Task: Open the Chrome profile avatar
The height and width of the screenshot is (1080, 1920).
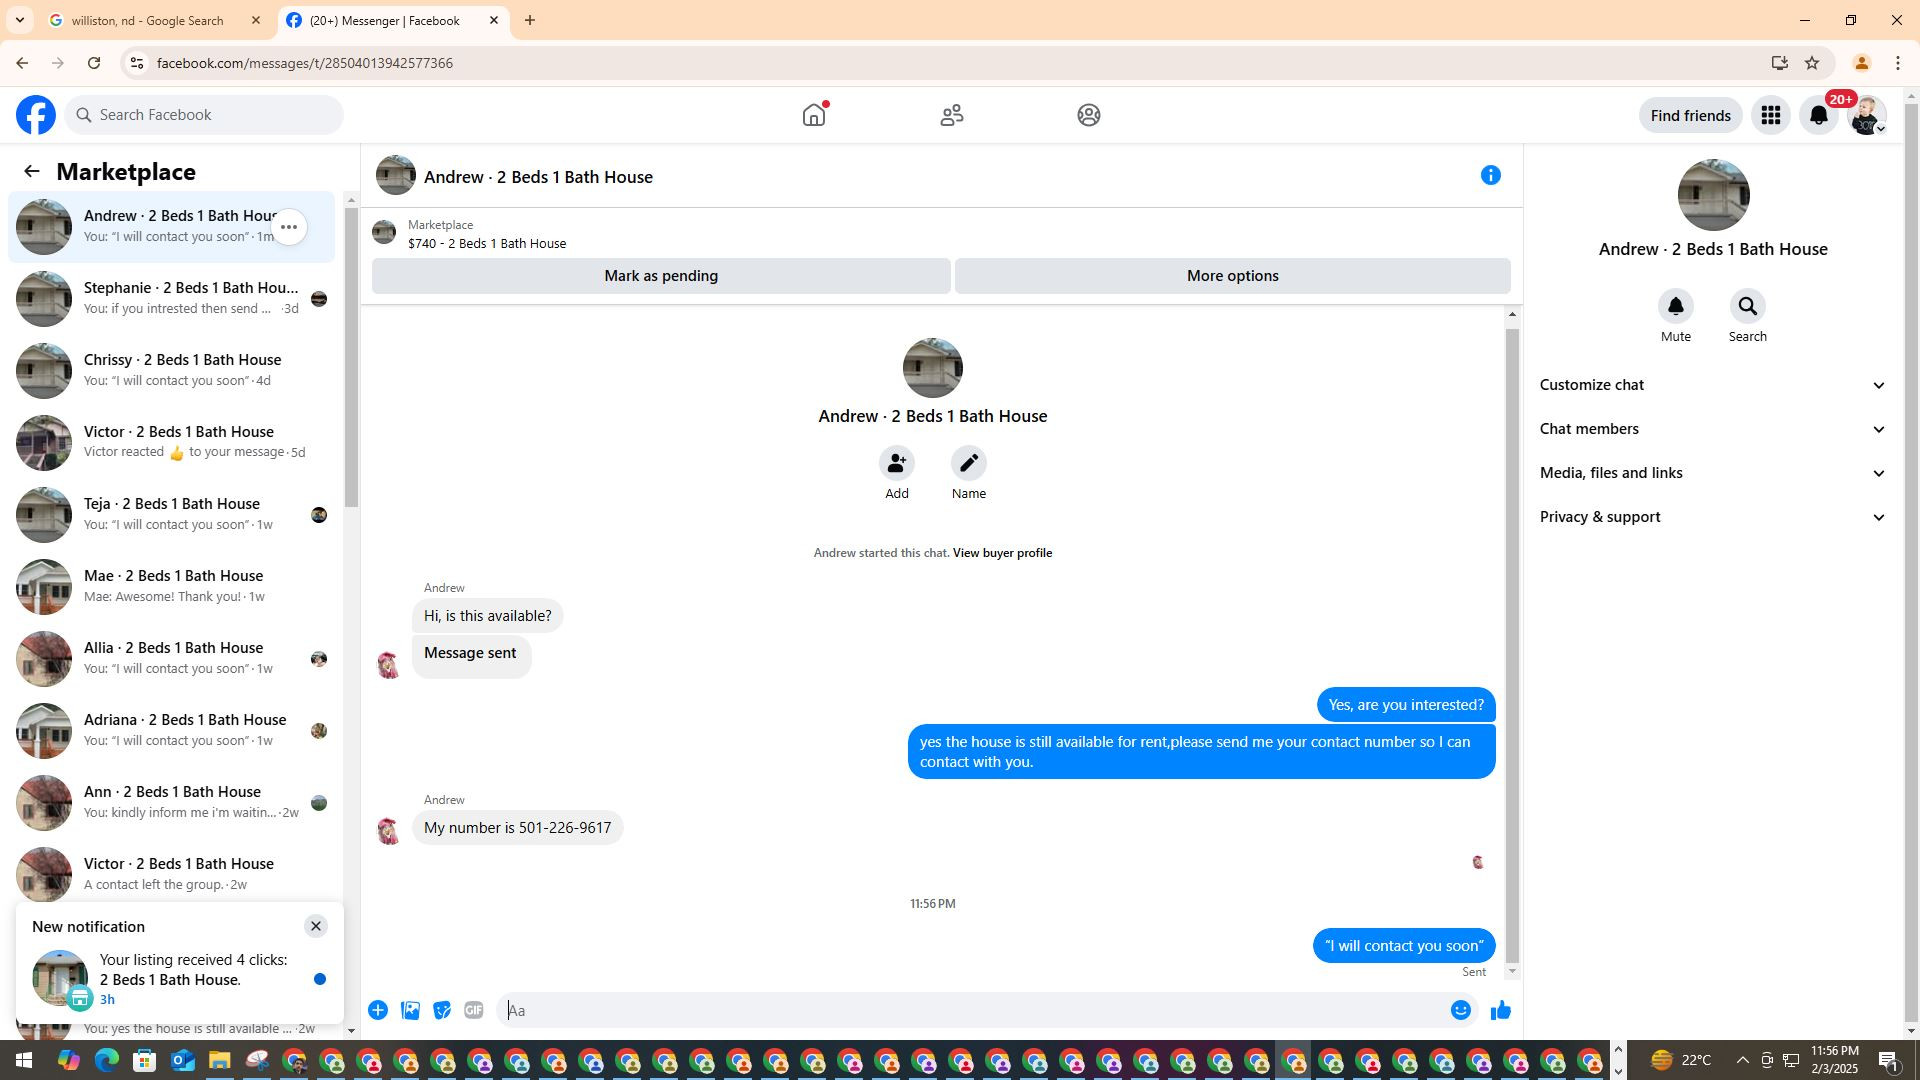Action: [1861, 63]
